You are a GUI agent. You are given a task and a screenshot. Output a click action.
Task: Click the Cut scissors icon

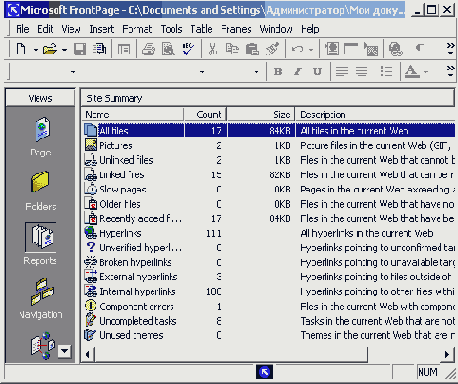pyautogui.click(x=213, y=49)
